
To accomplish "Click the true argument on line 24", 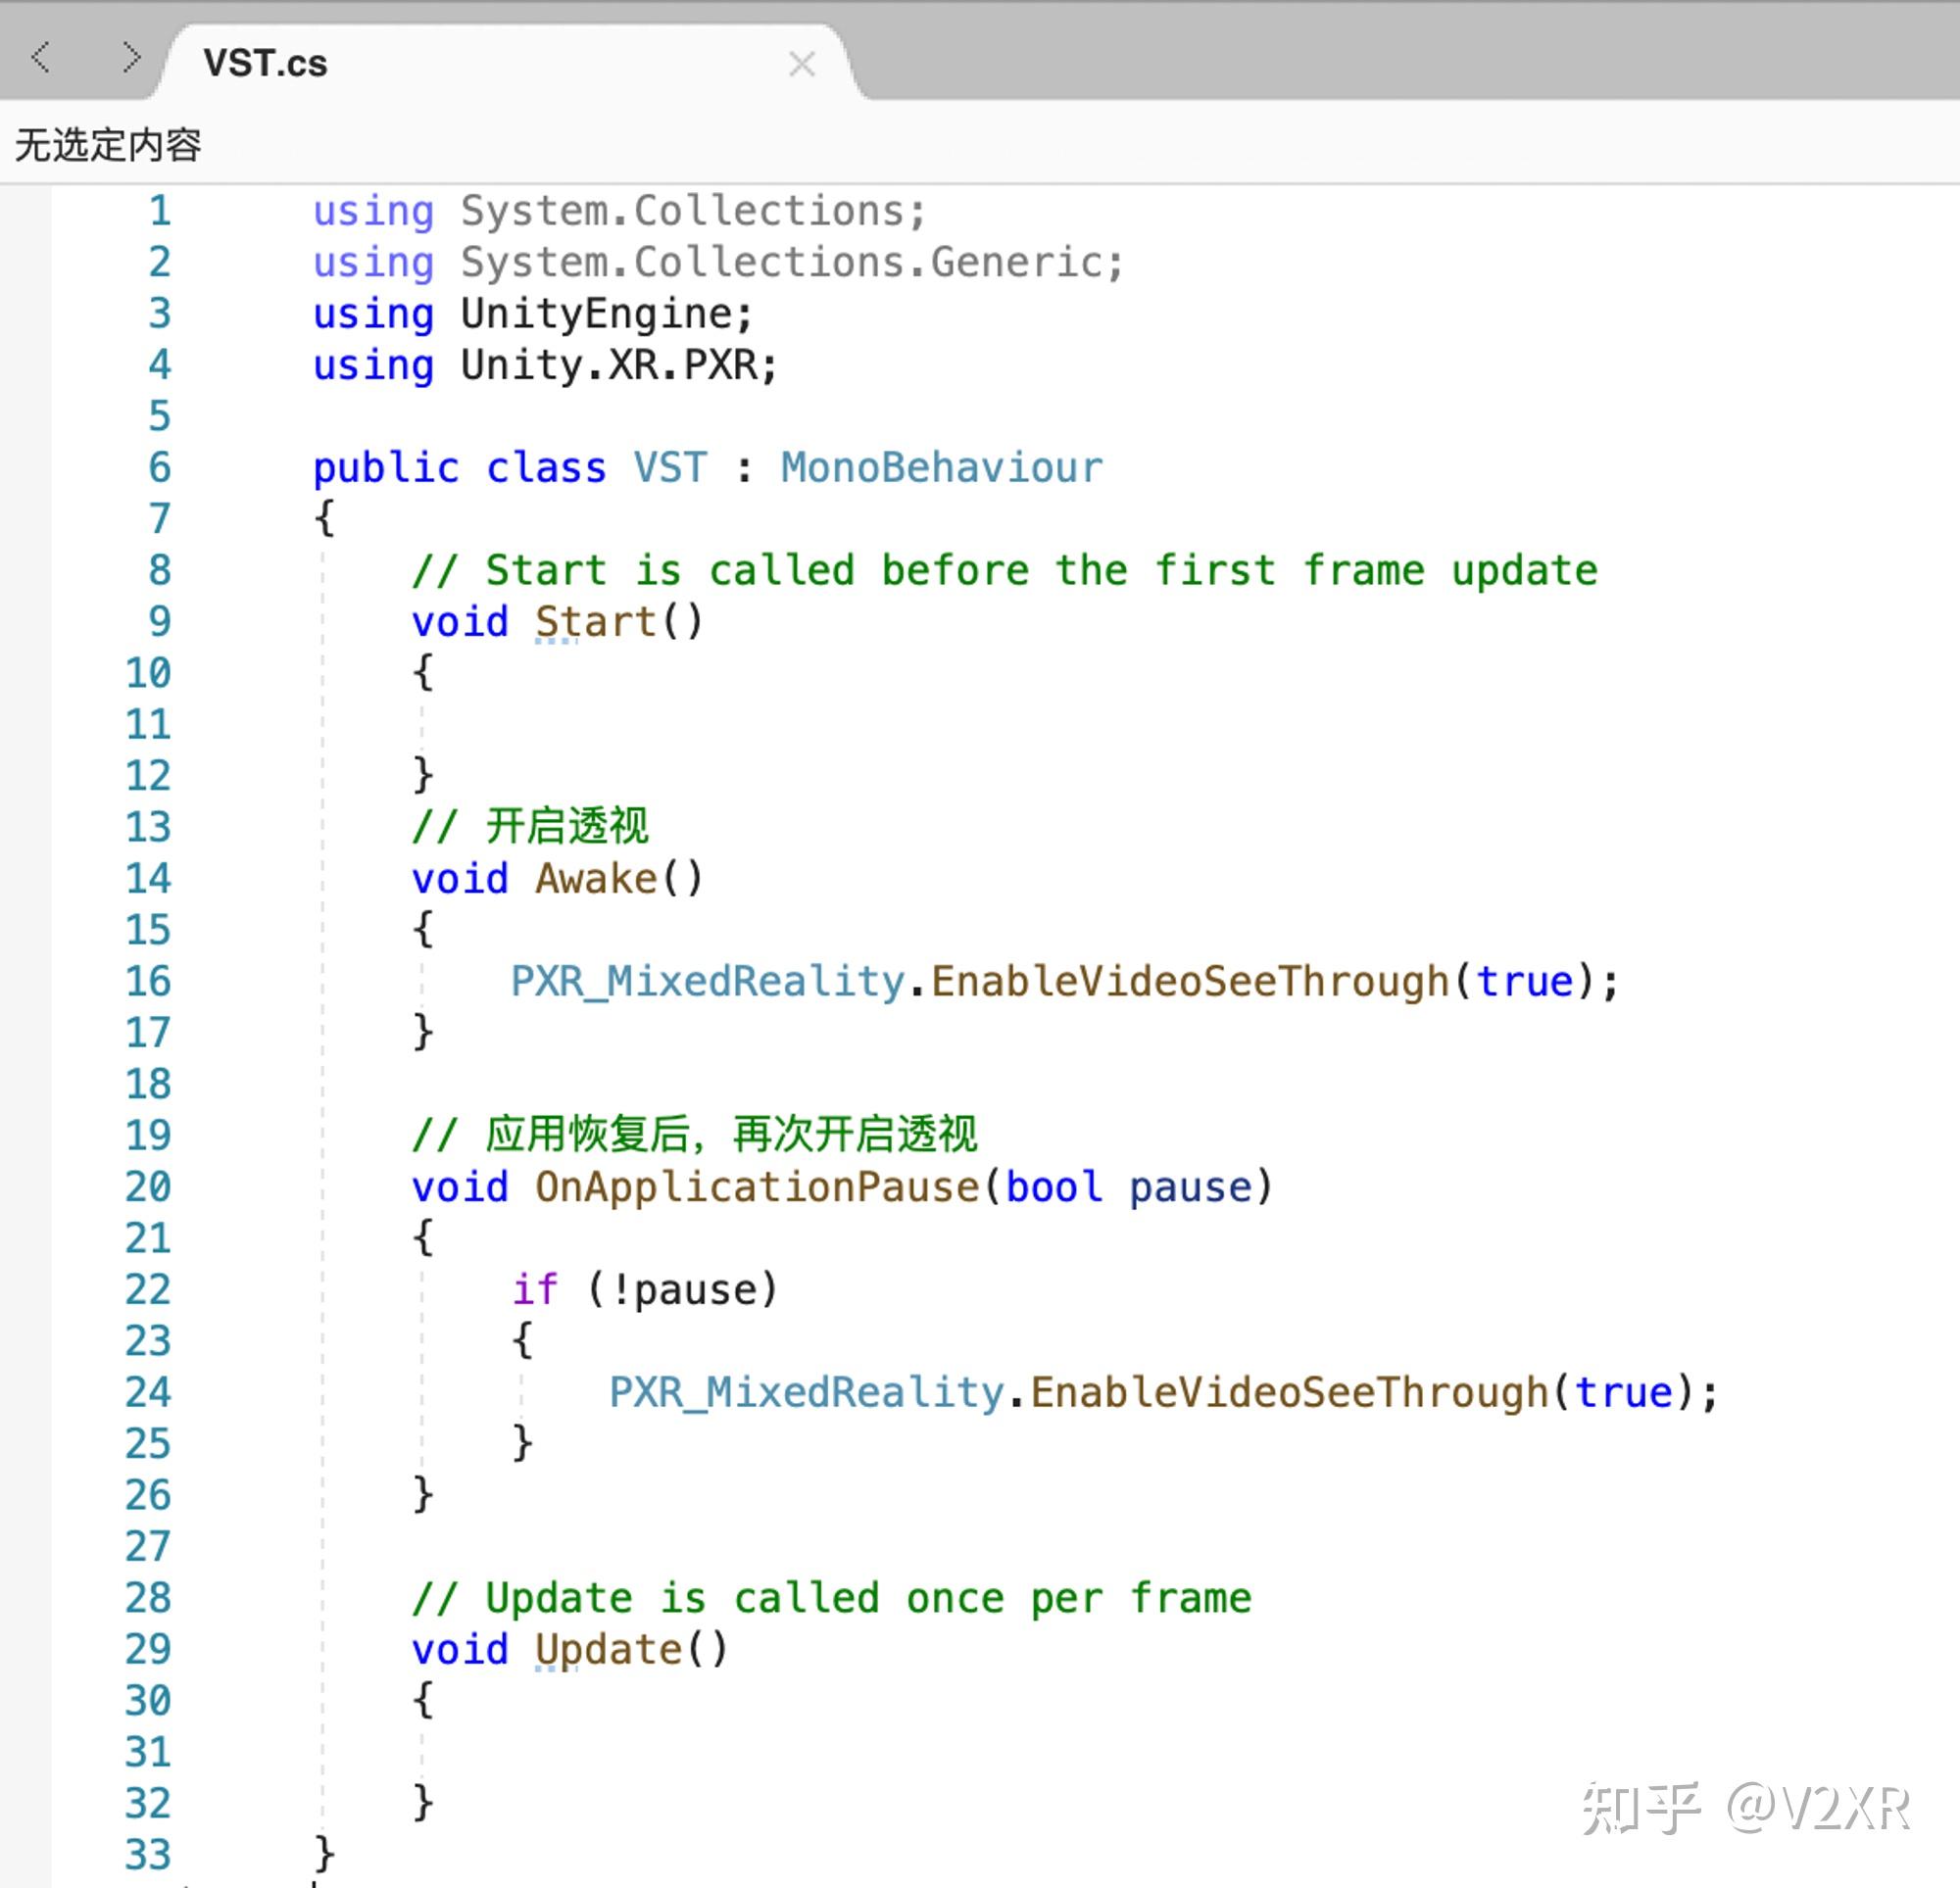I will [x=1627, y=1392].
